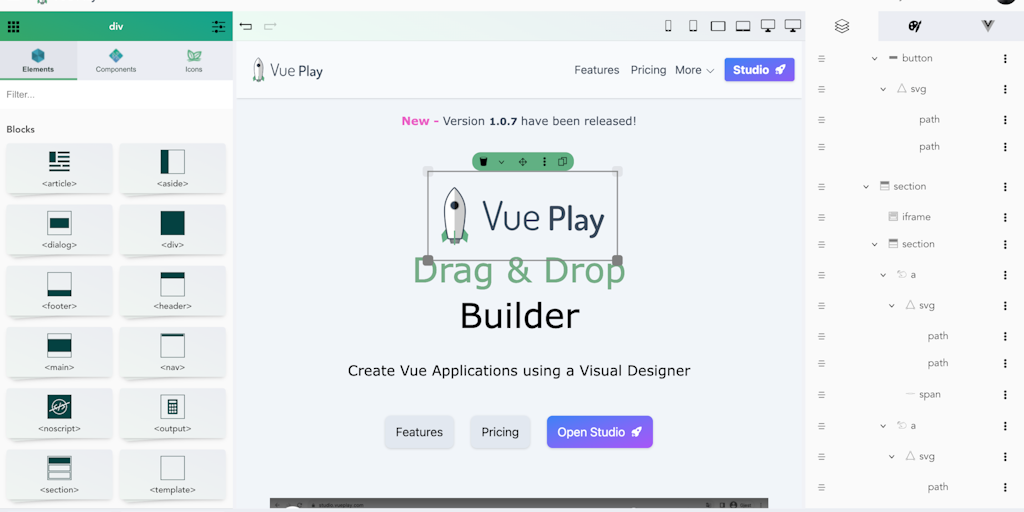Pick the <main> block
Image resolution: width=1024 pixels, height=512 pixels.
coord(59,353)
